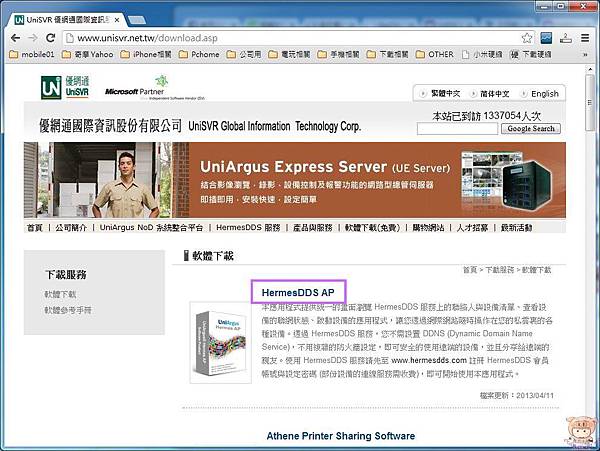Click 軟體下載 in the left sidebar
The width and height of the screenshot is (600, 451).
click(60, 294)
